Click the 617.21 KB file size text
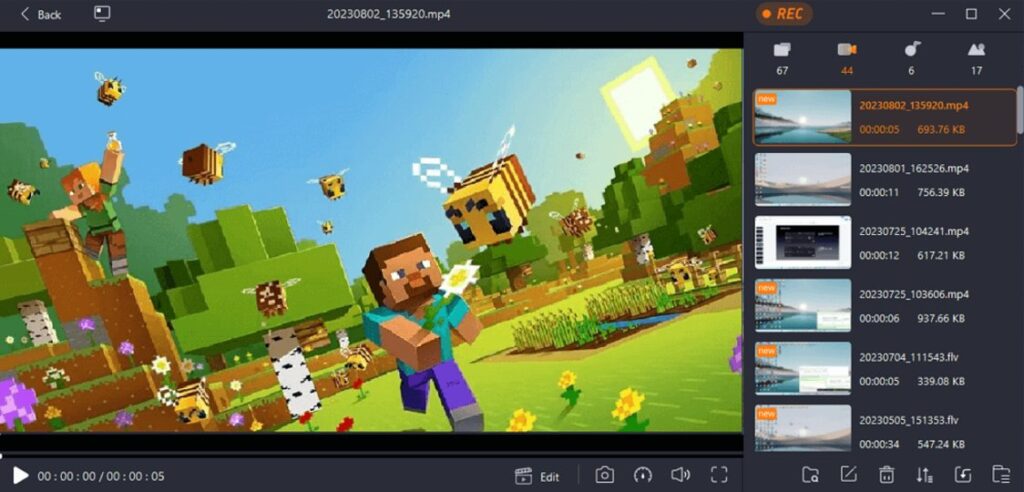 (941, 255)
